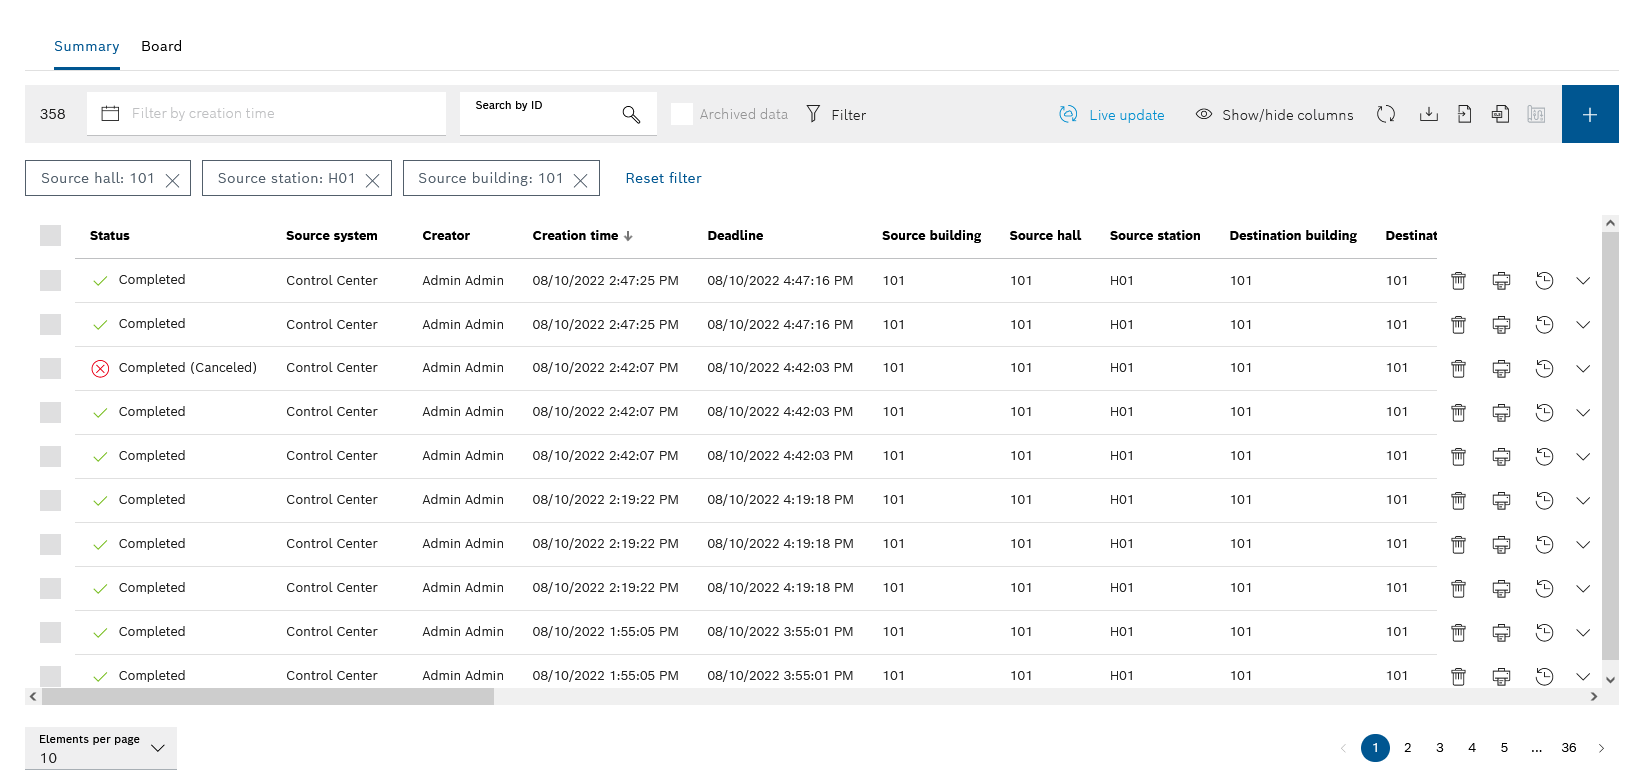Go to next page with right pagination arrow
Image resolution: width=1626 pixels, height=777 pixels.
click(x=1601, y=748)
